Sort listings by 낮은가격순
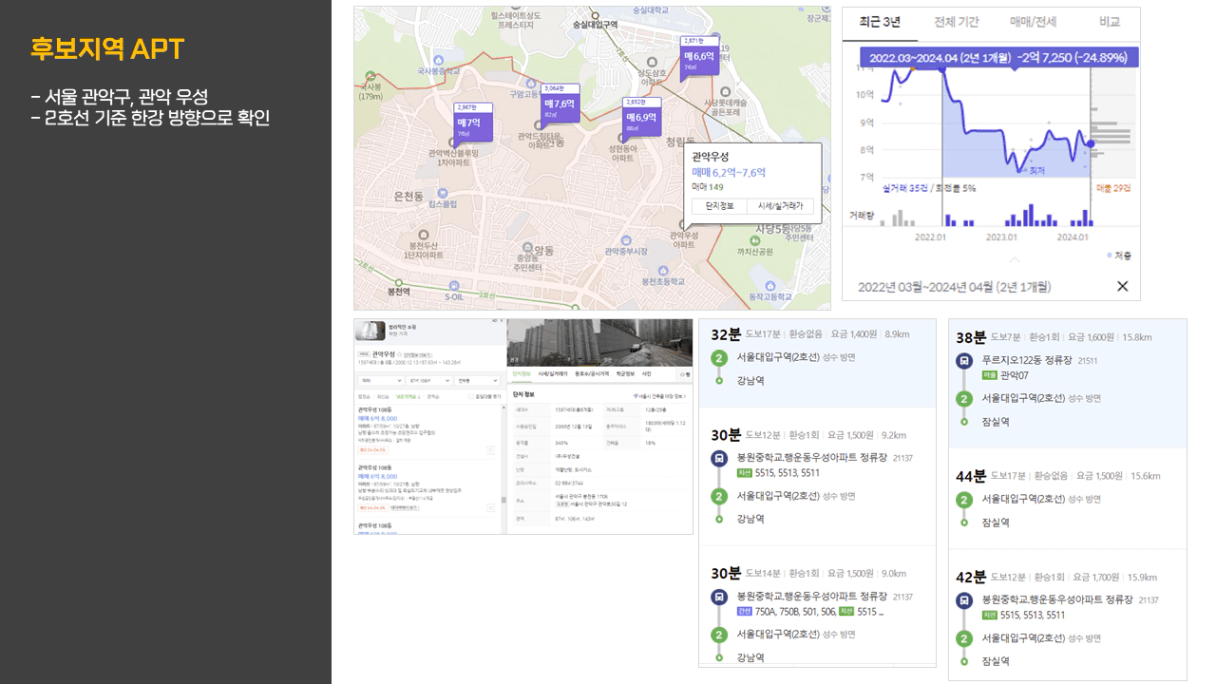 [x=410, y=397]
